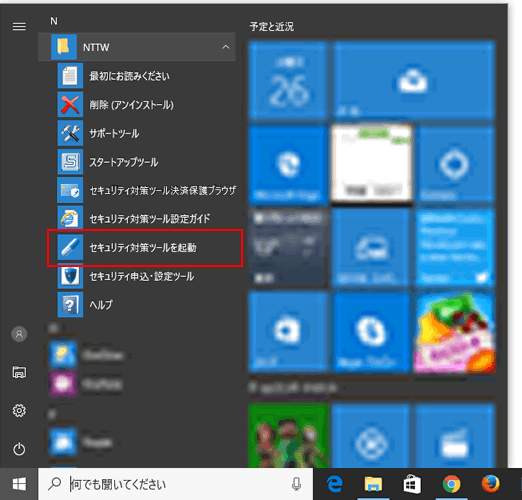The width and height of the screenshot is (522, 500).
Task: Jump to letter N section header
Action: (54, 21)
